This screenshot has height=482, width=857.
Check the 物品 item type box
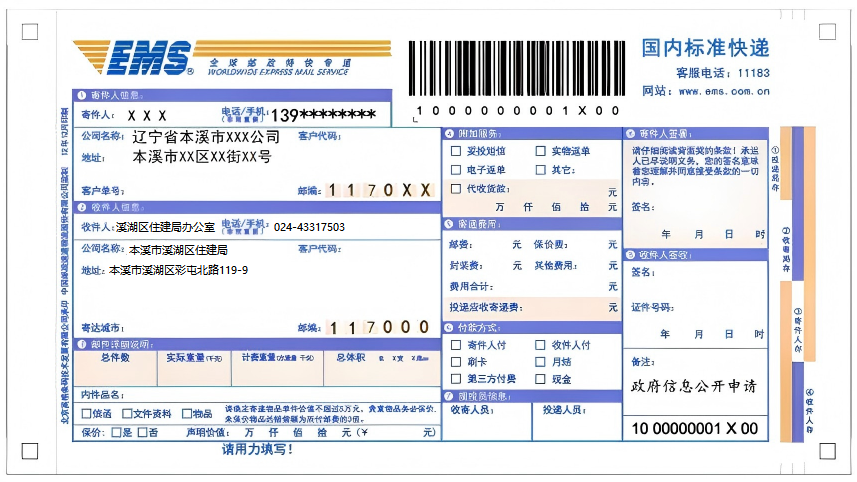187,414
